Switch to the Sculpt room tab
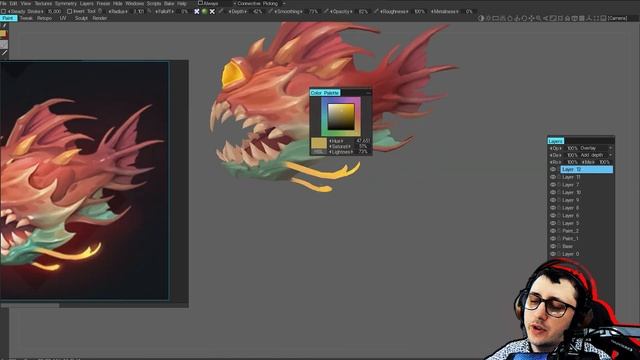The image size is (640, 360). [x=81, y=18]
